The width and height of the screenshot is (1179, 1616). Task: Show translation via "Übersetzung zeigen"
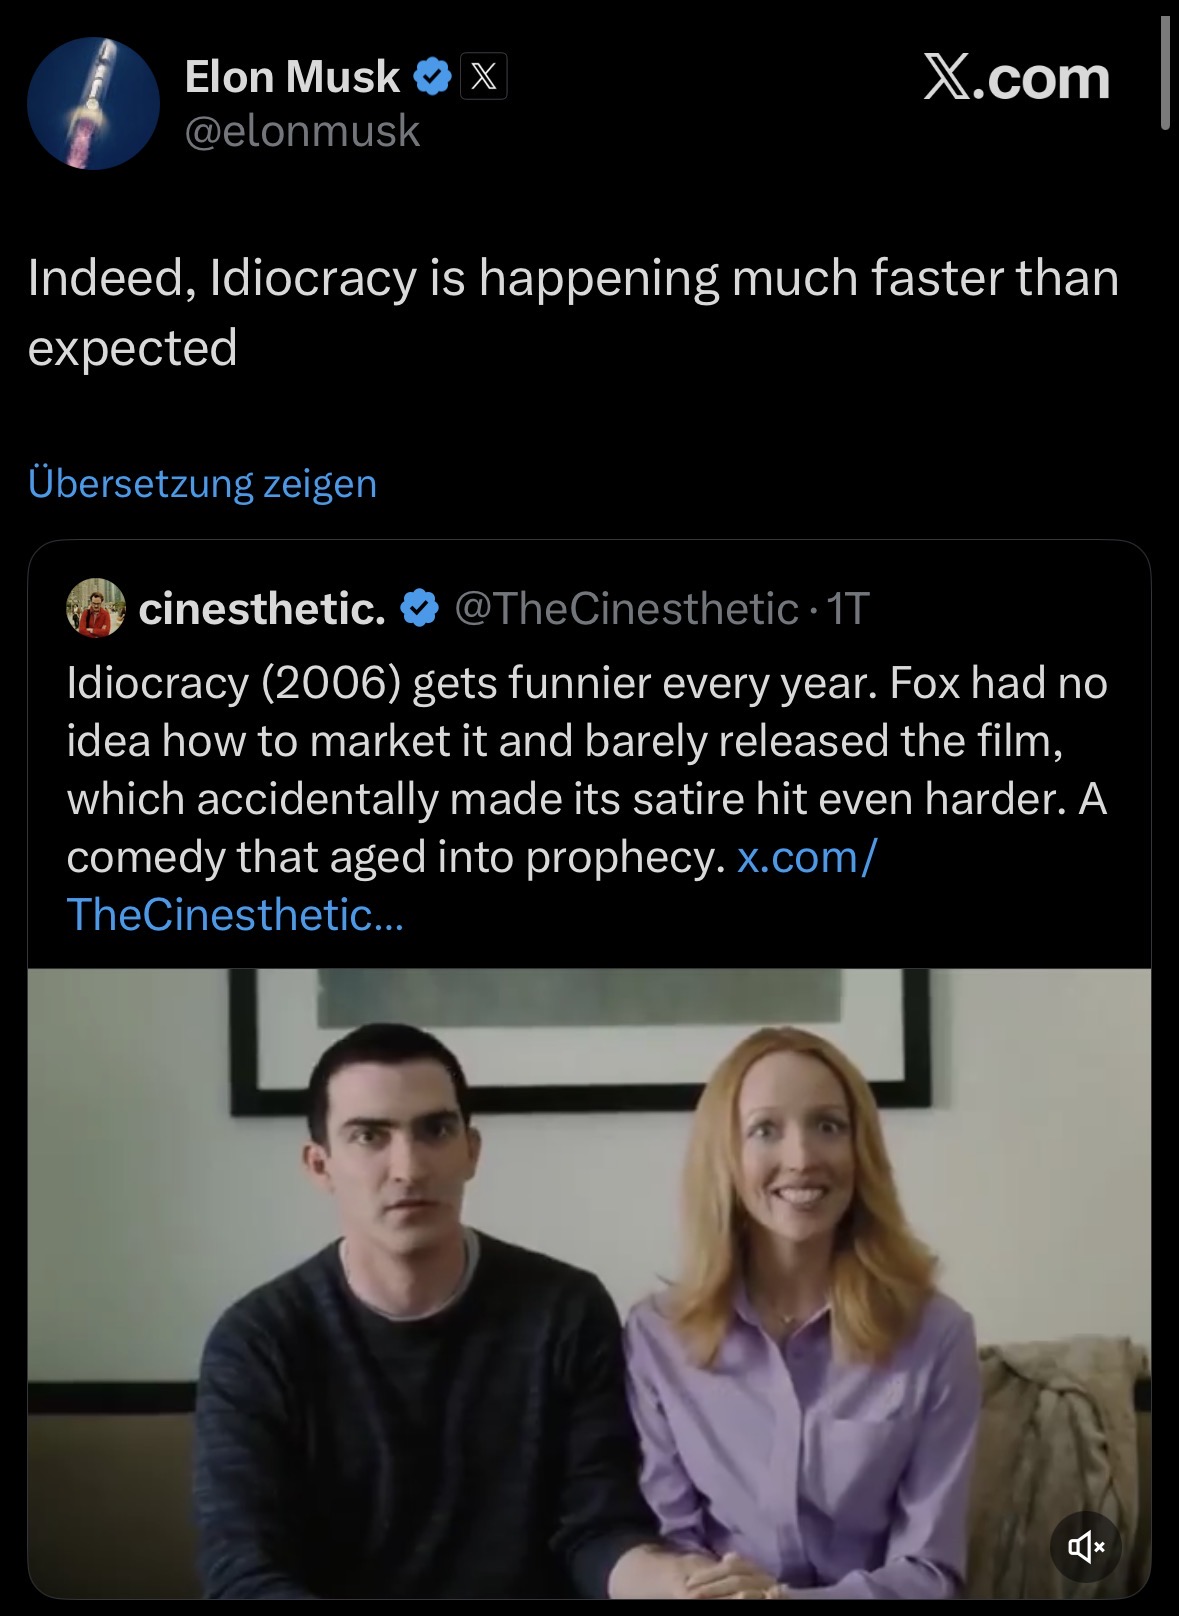coord(202,483)
